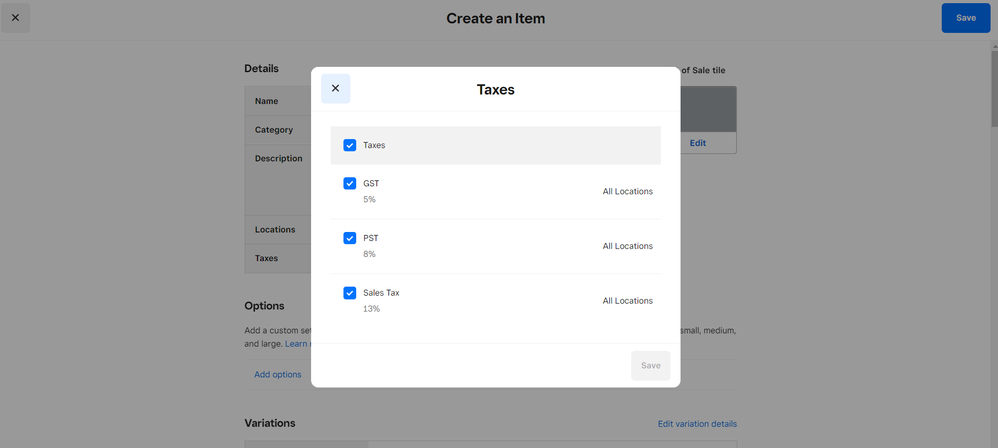Click Save in the Taxes dialog

[x=650, y=365]
